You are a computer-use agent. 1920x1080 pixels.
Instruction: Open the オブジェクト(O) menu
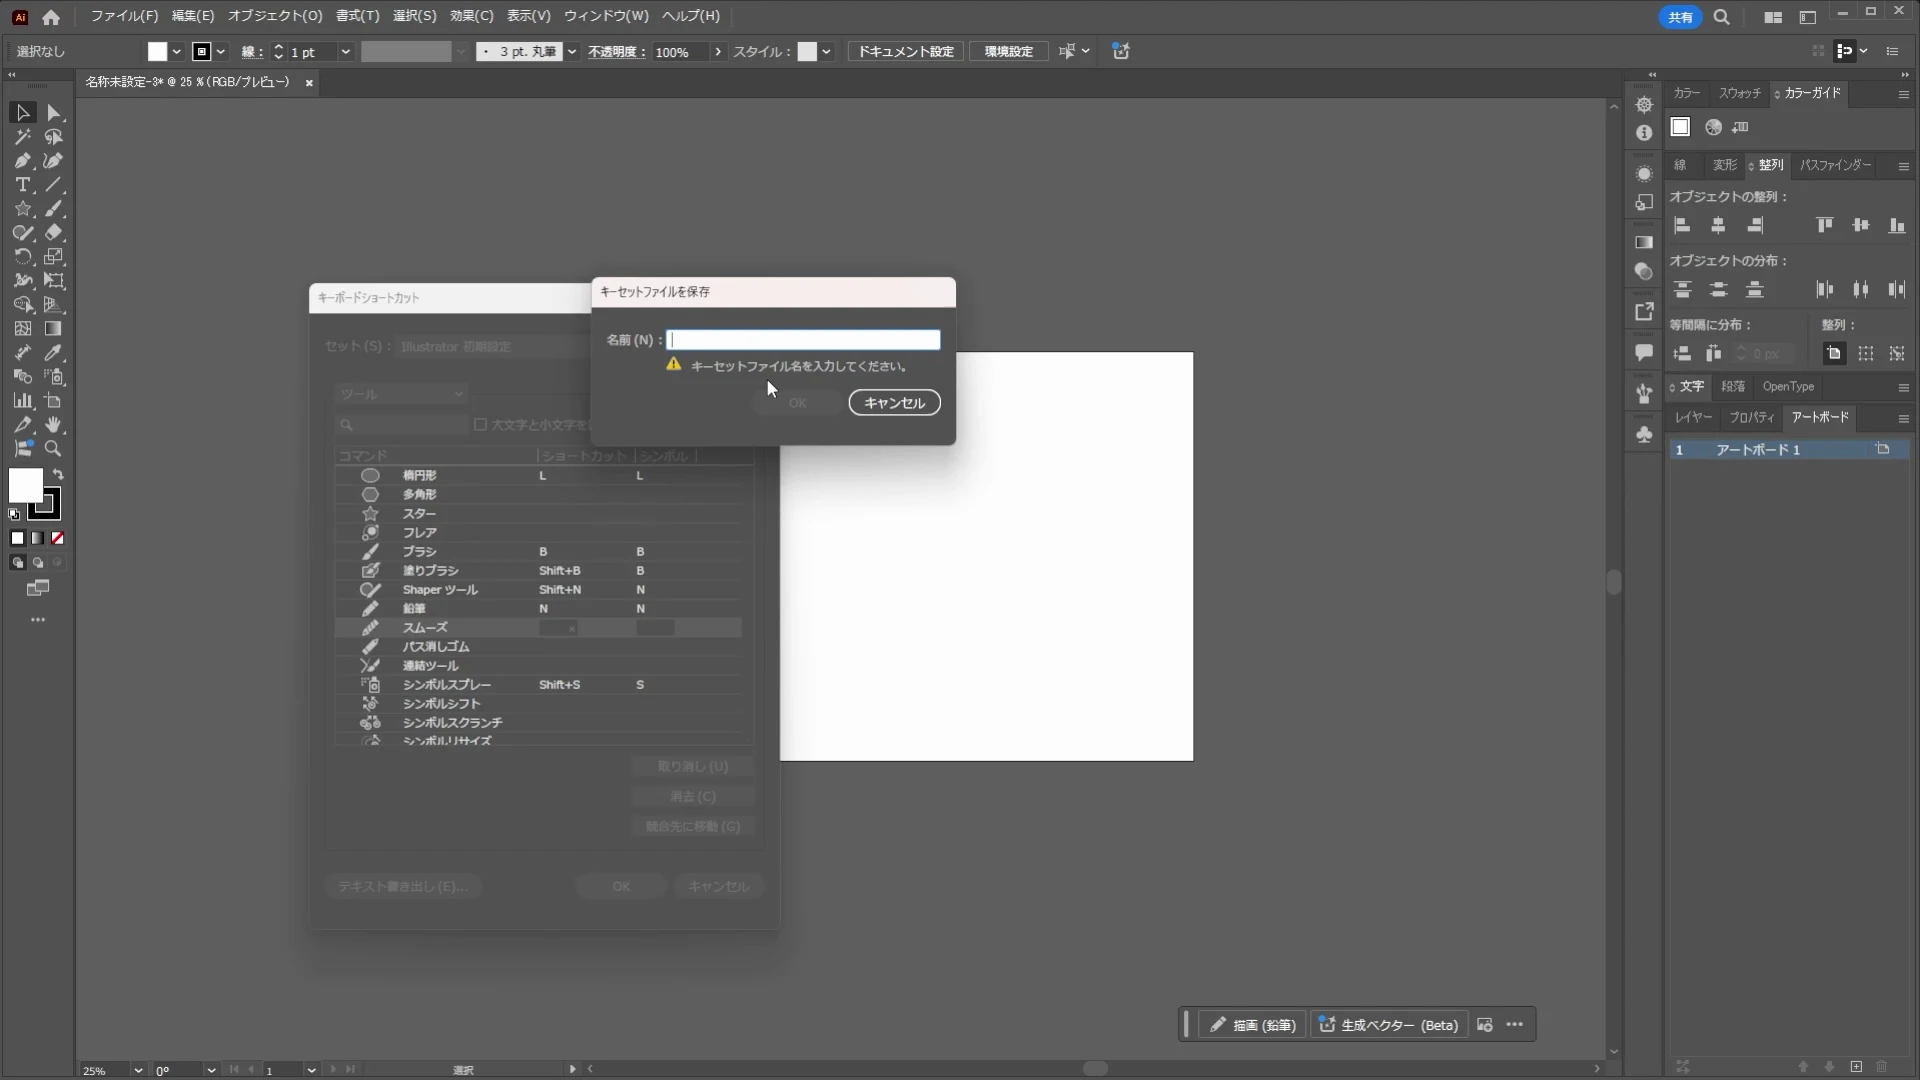[x=275, y=16]
